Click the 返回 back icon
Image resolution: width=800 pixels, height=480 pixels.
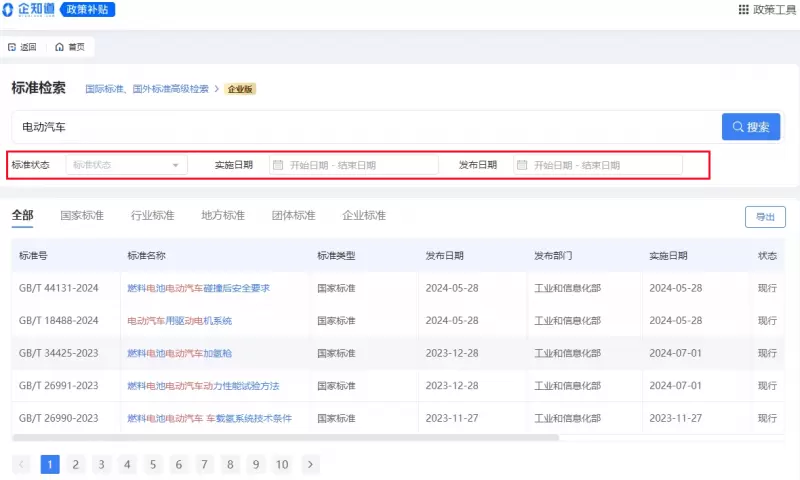12,47
